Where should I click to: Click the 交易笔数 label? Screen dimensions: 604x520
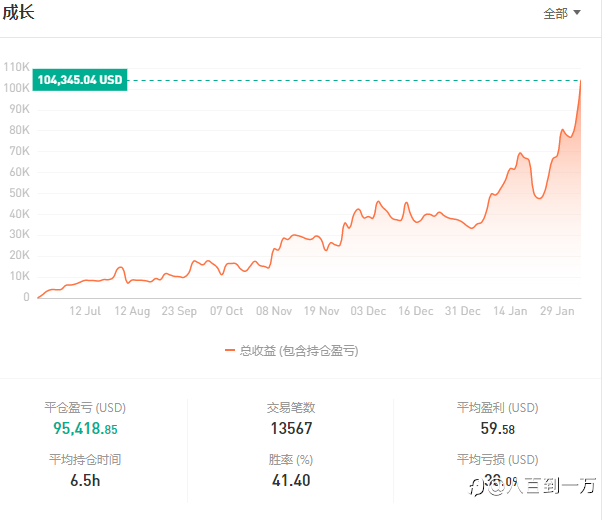point(291,408)
